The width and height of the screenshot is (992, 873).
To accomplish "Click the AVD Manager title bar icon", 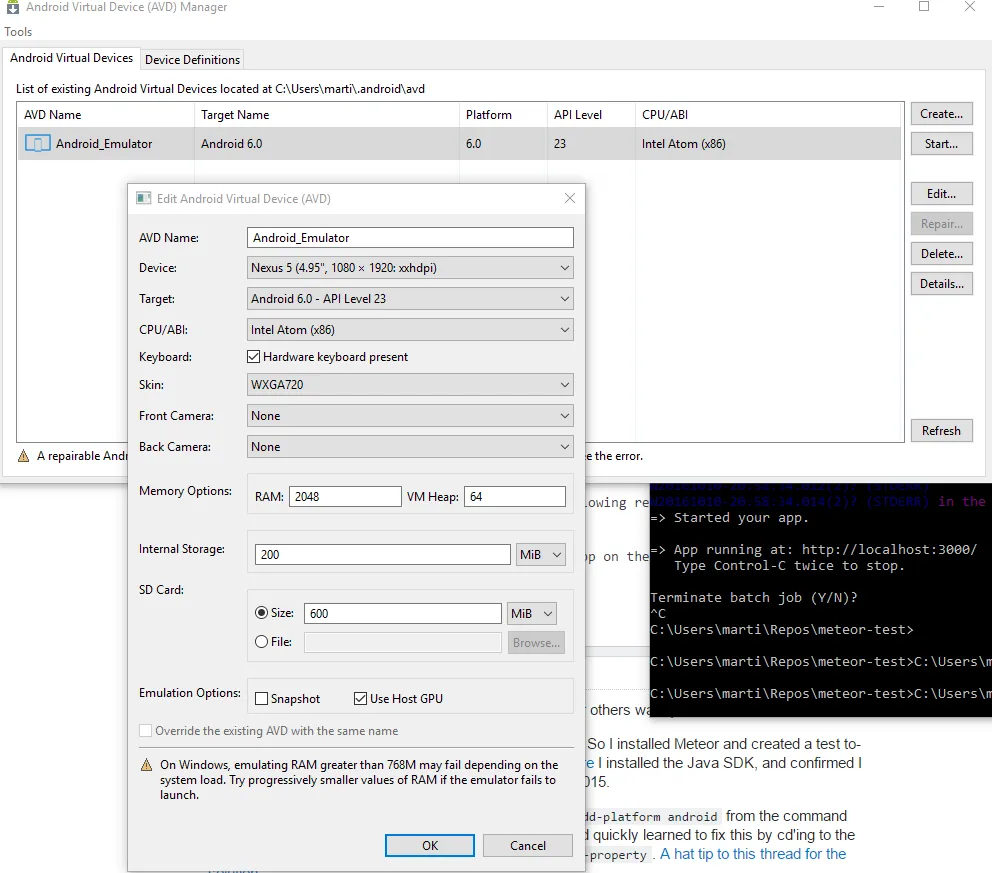I will tap(13, 8).
